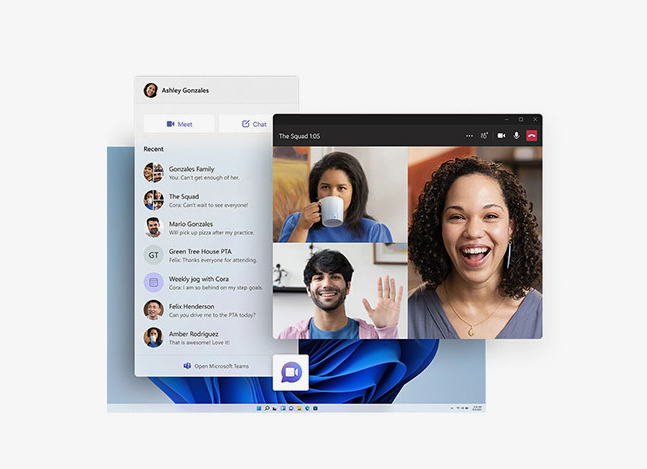
Task: Open more options in the call window
Action: click(x=469, y=136)
